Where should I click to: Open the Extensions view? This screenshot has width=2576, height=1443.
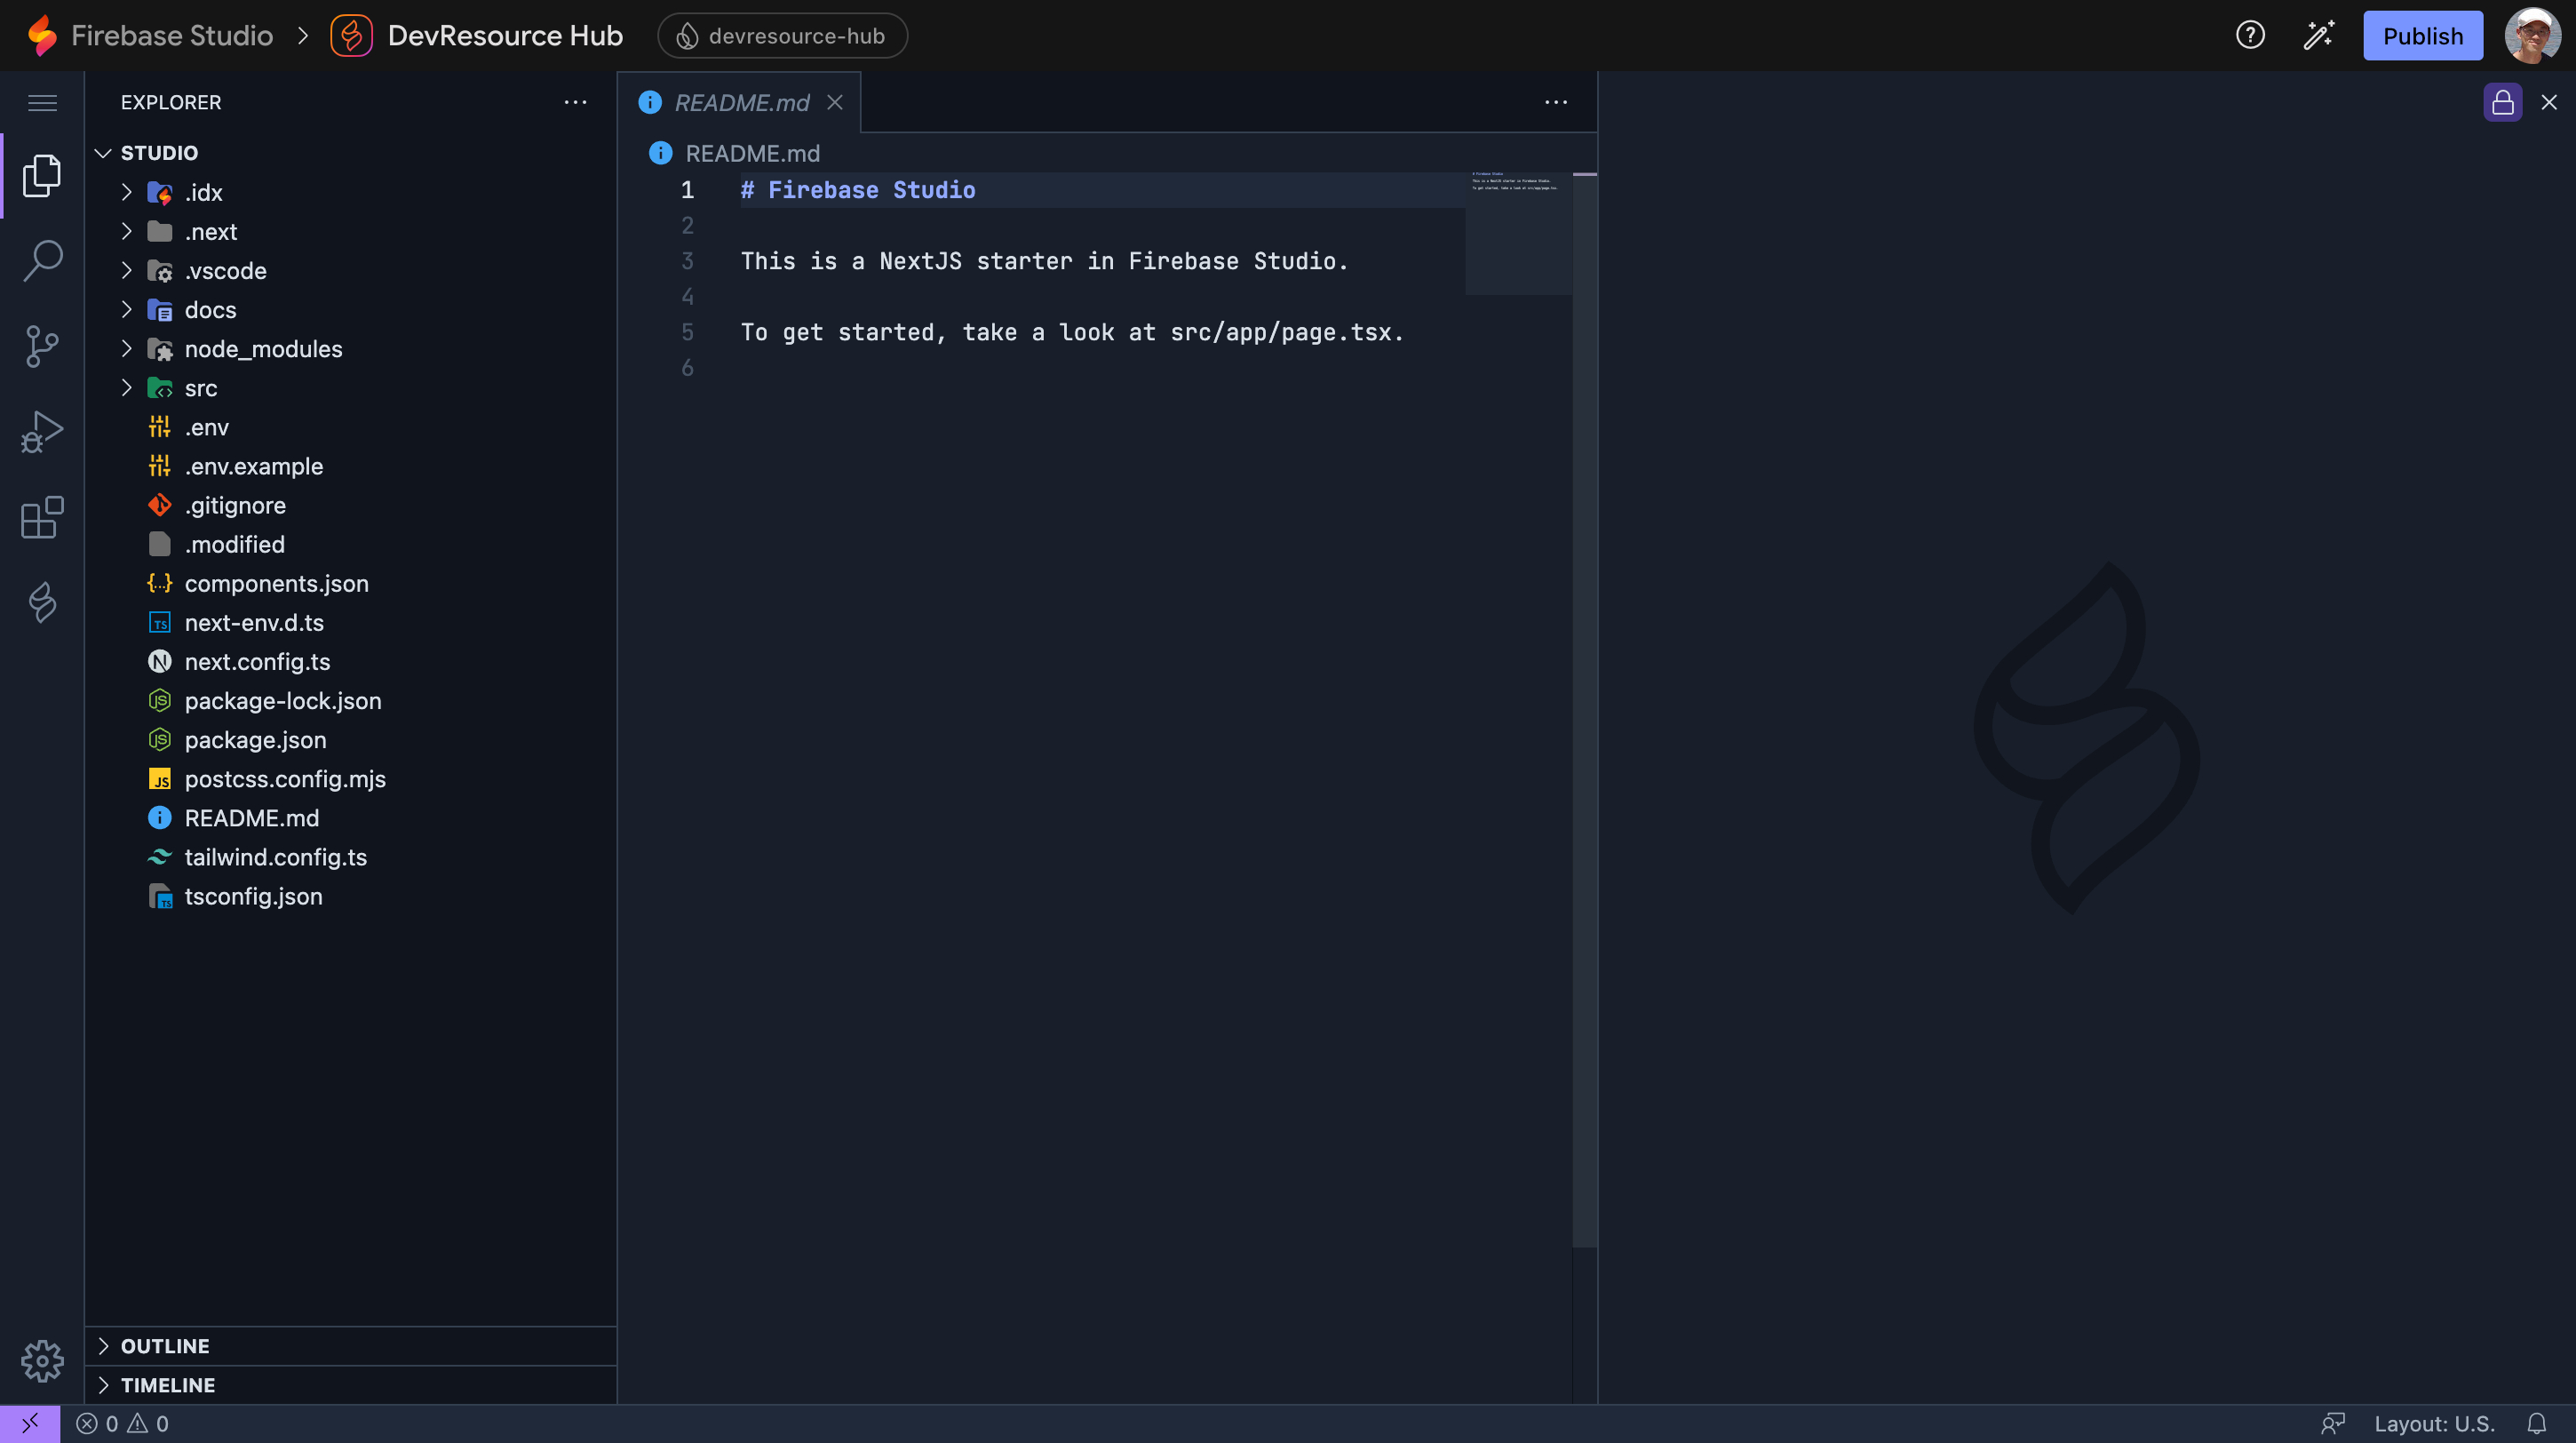click(42, 518)
